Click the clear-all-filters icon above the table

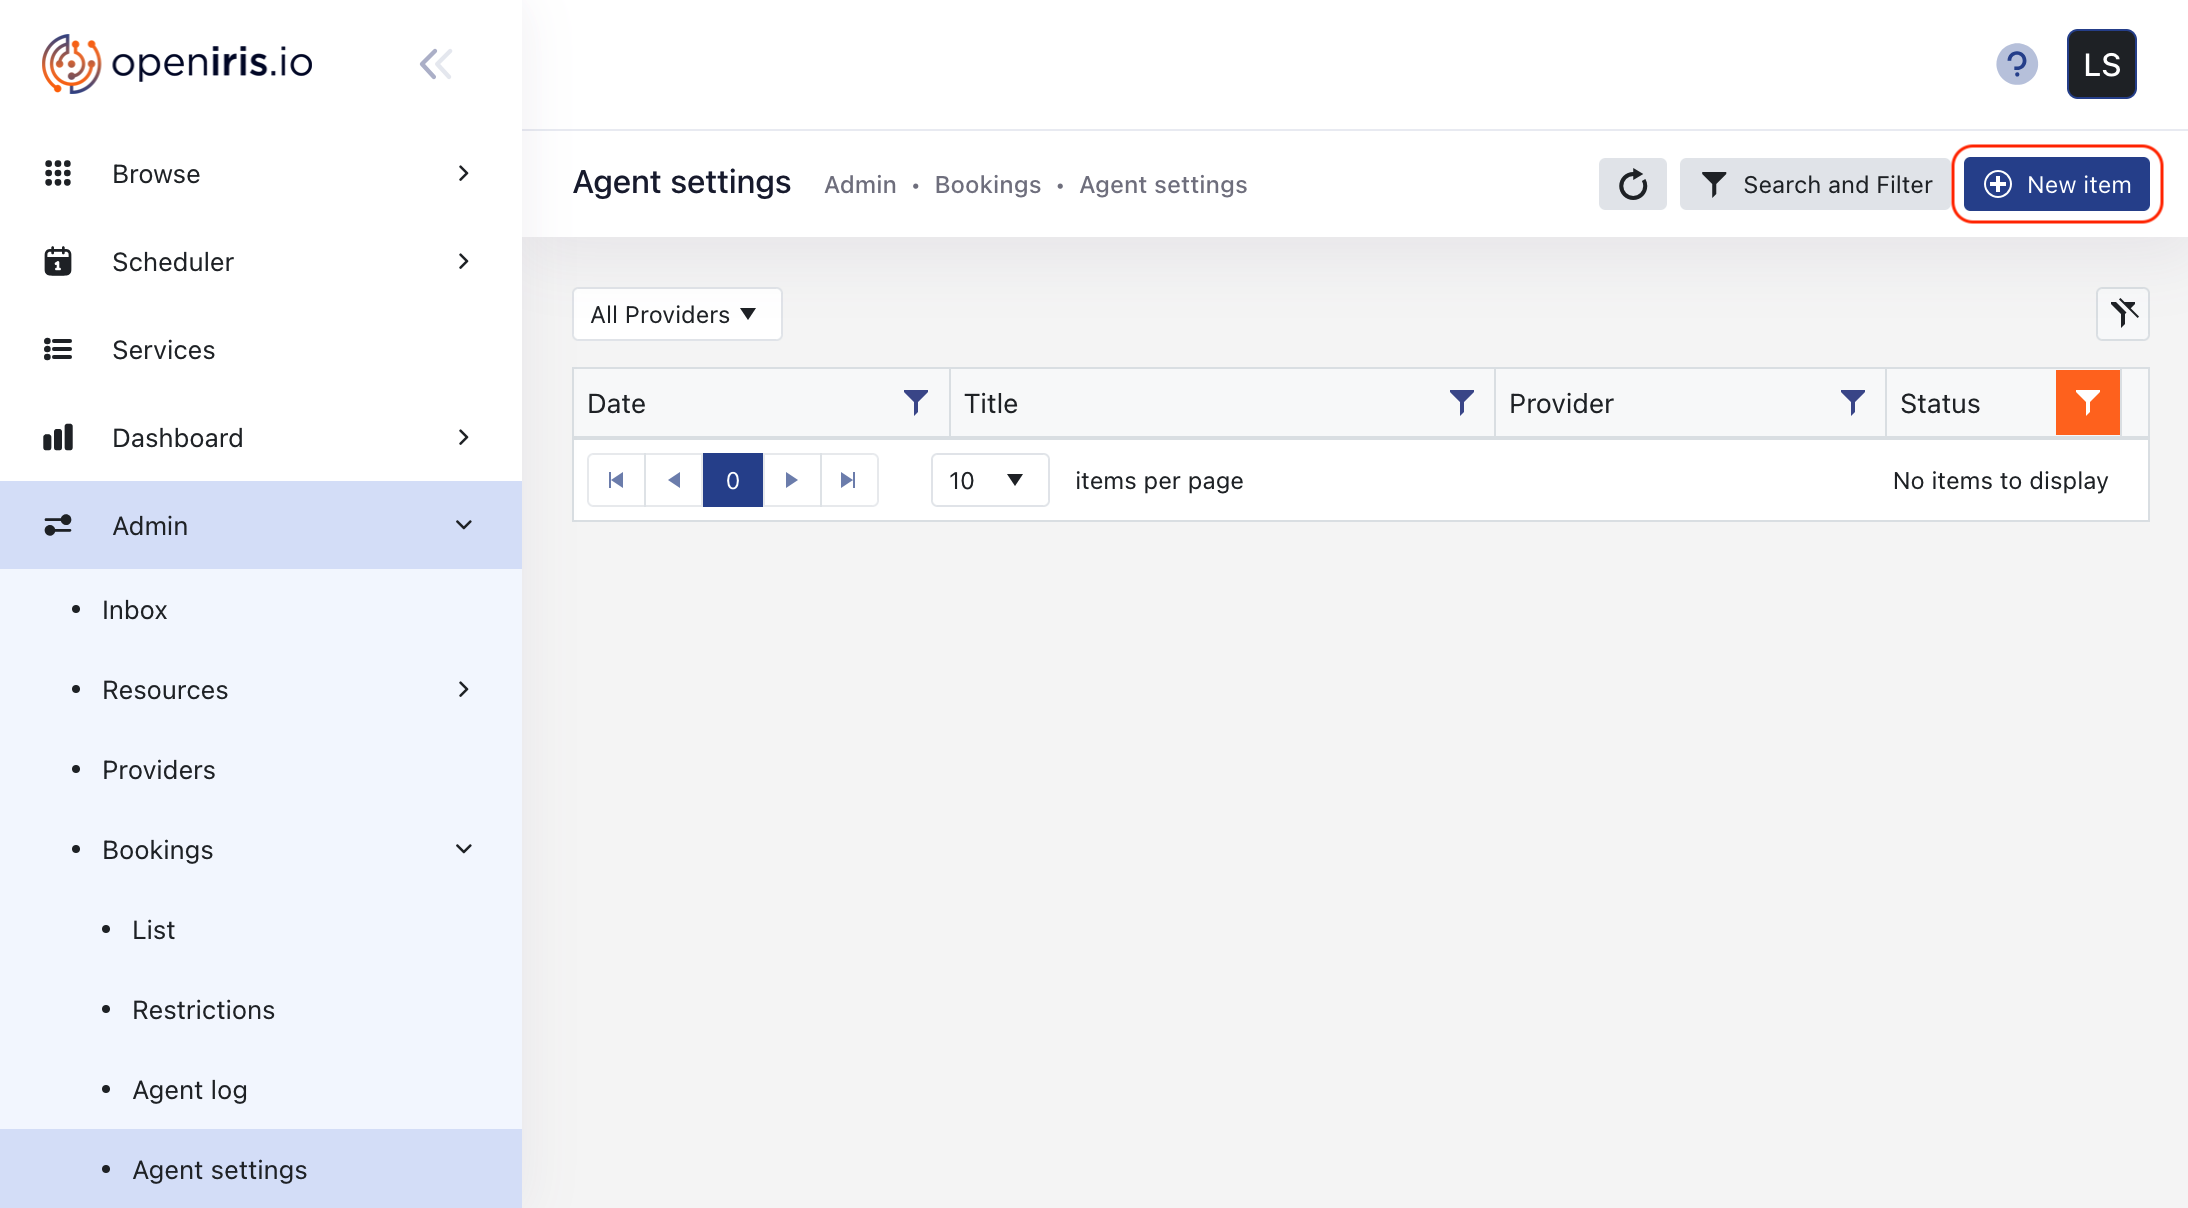click(x=2123, y=314)
